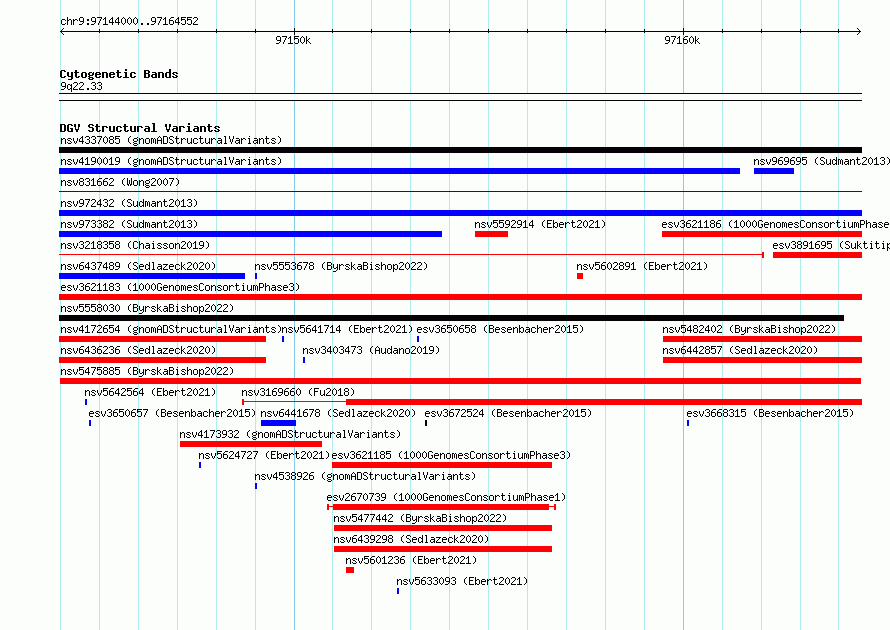Viewport: 890px width, 630px height.
Task: Click the nsv6442857 Sedlazeck2020 red bar
Action: point(762,360)
